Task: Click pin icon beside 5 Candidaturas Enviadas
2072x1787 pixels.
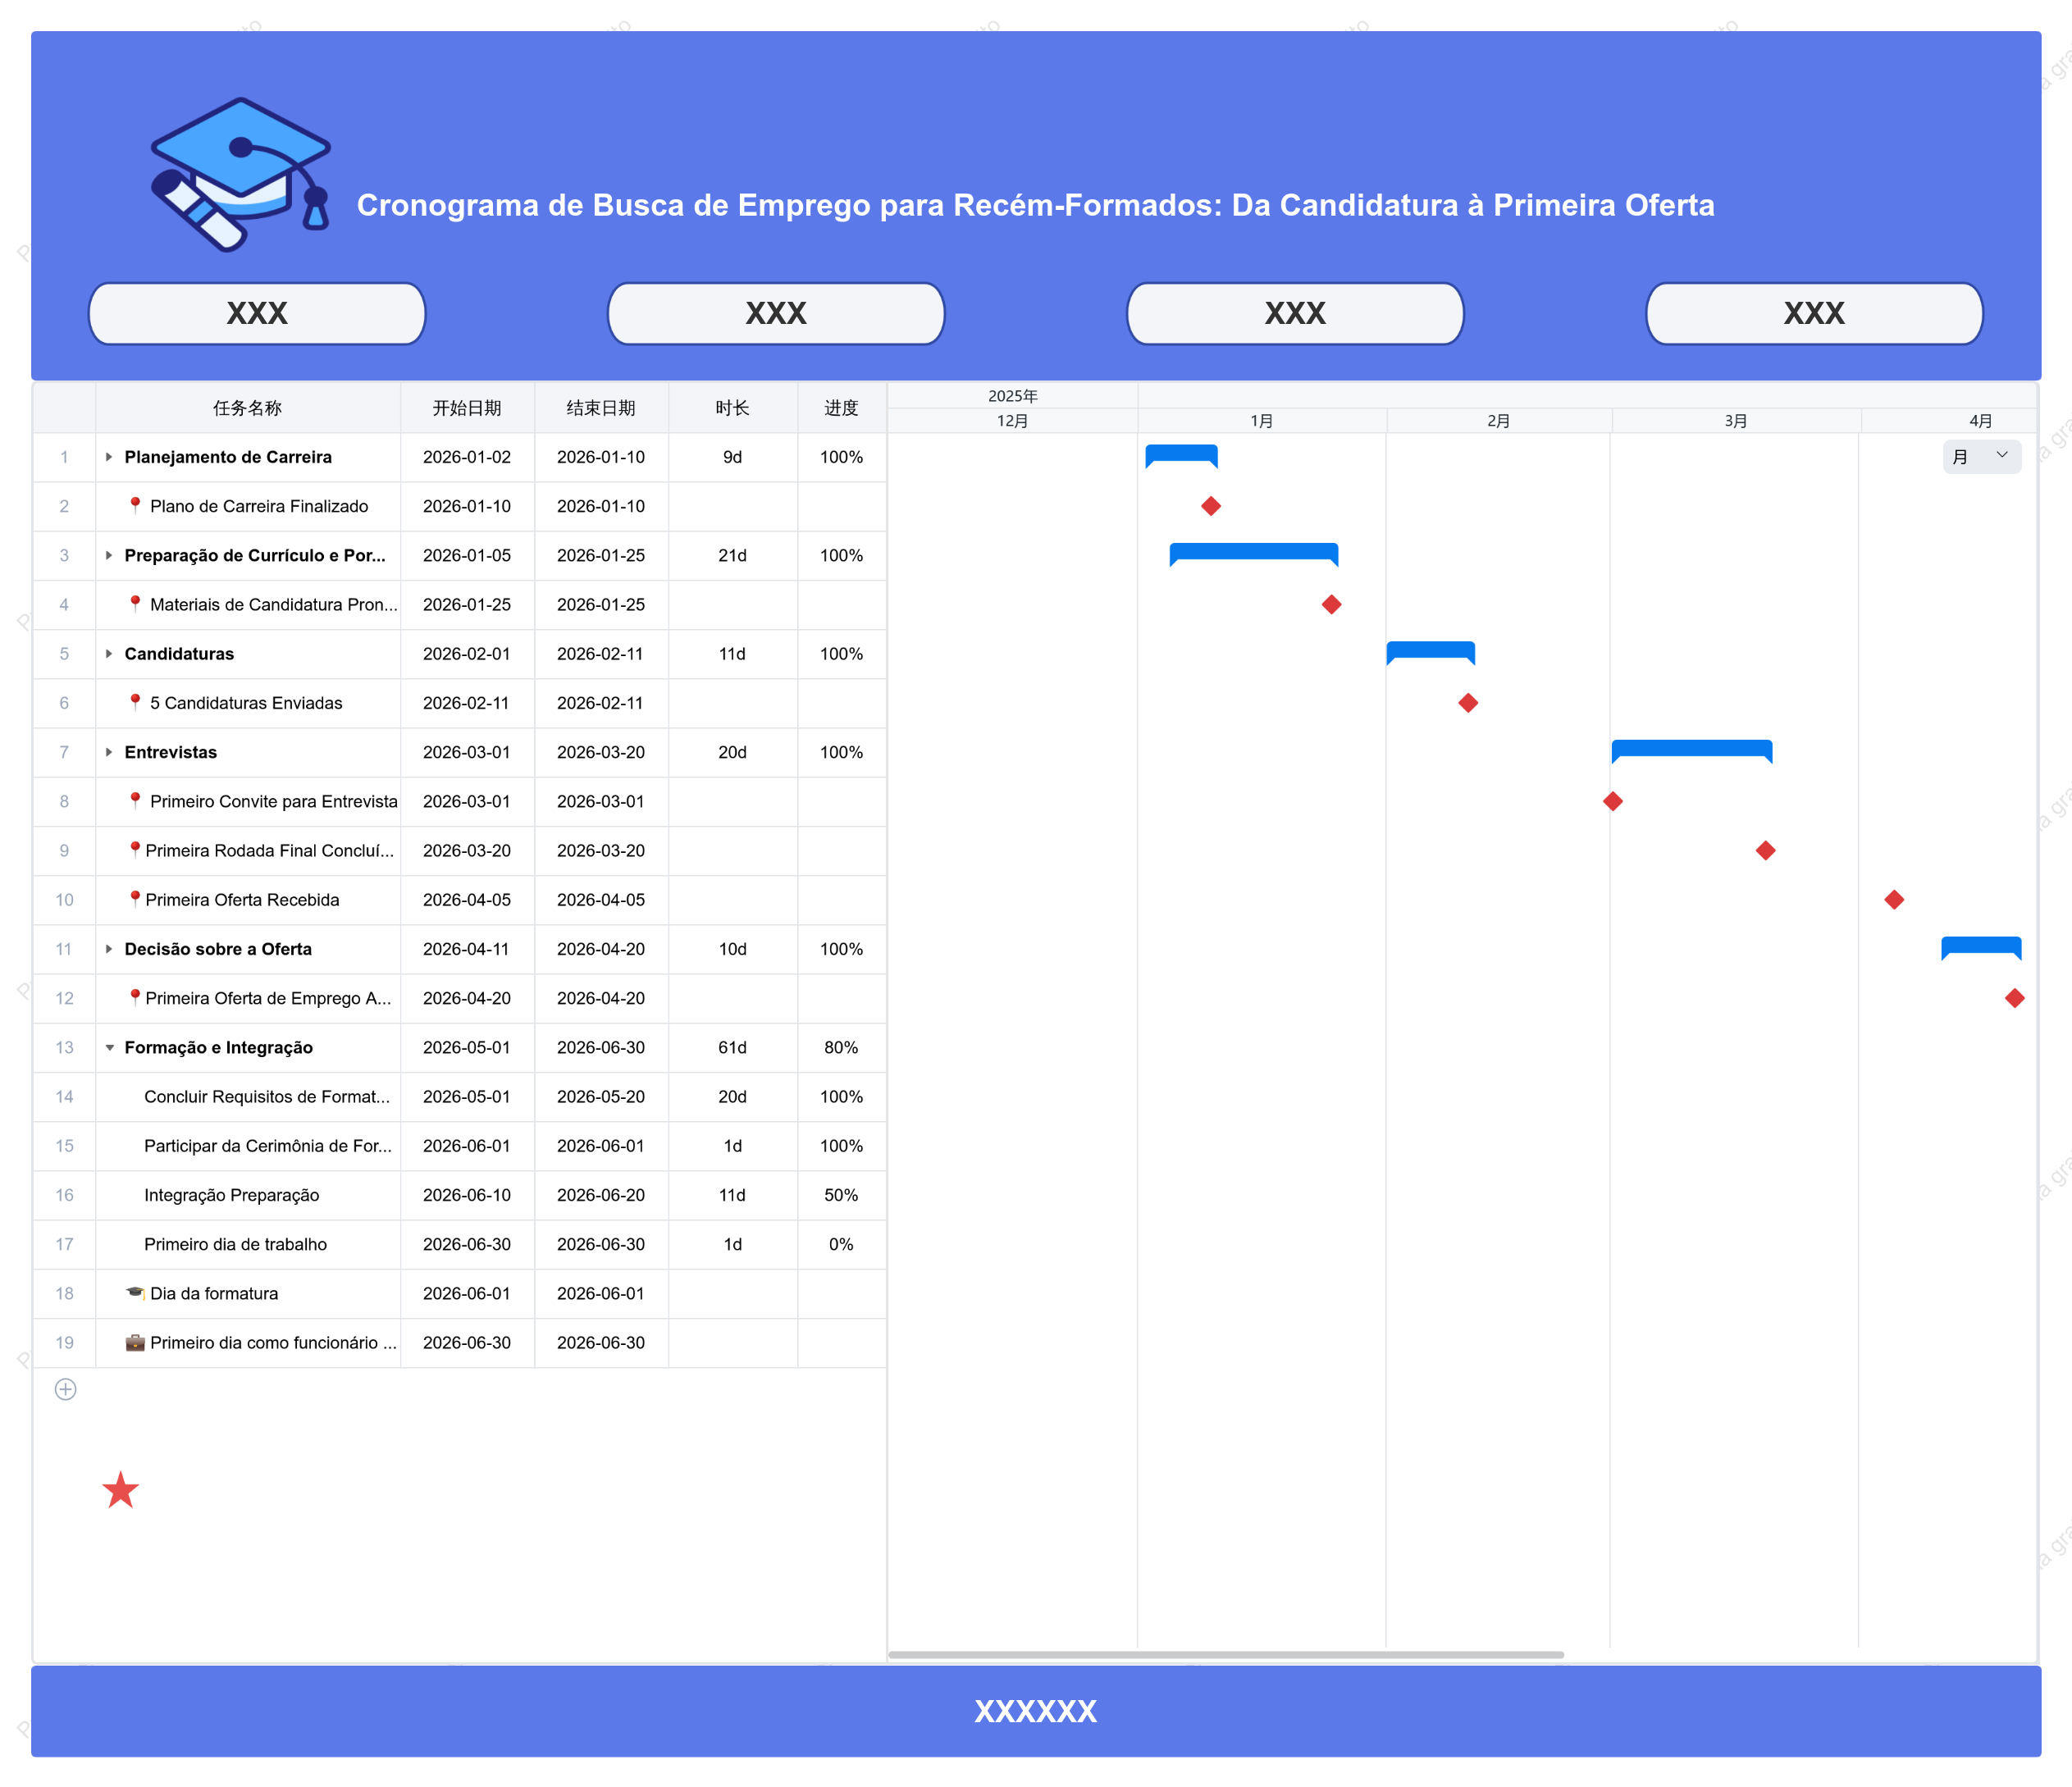Action: pos(135,702)
